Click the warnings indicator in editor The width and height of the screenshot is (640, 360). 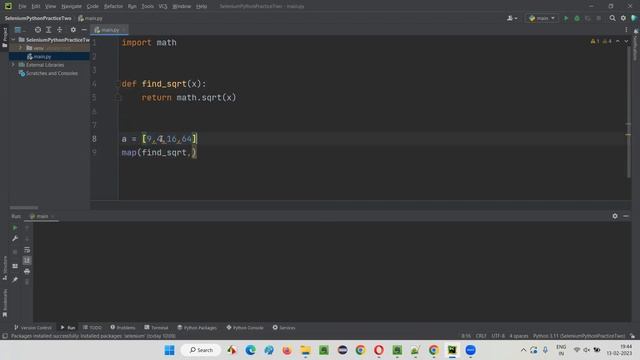[601, 41]
